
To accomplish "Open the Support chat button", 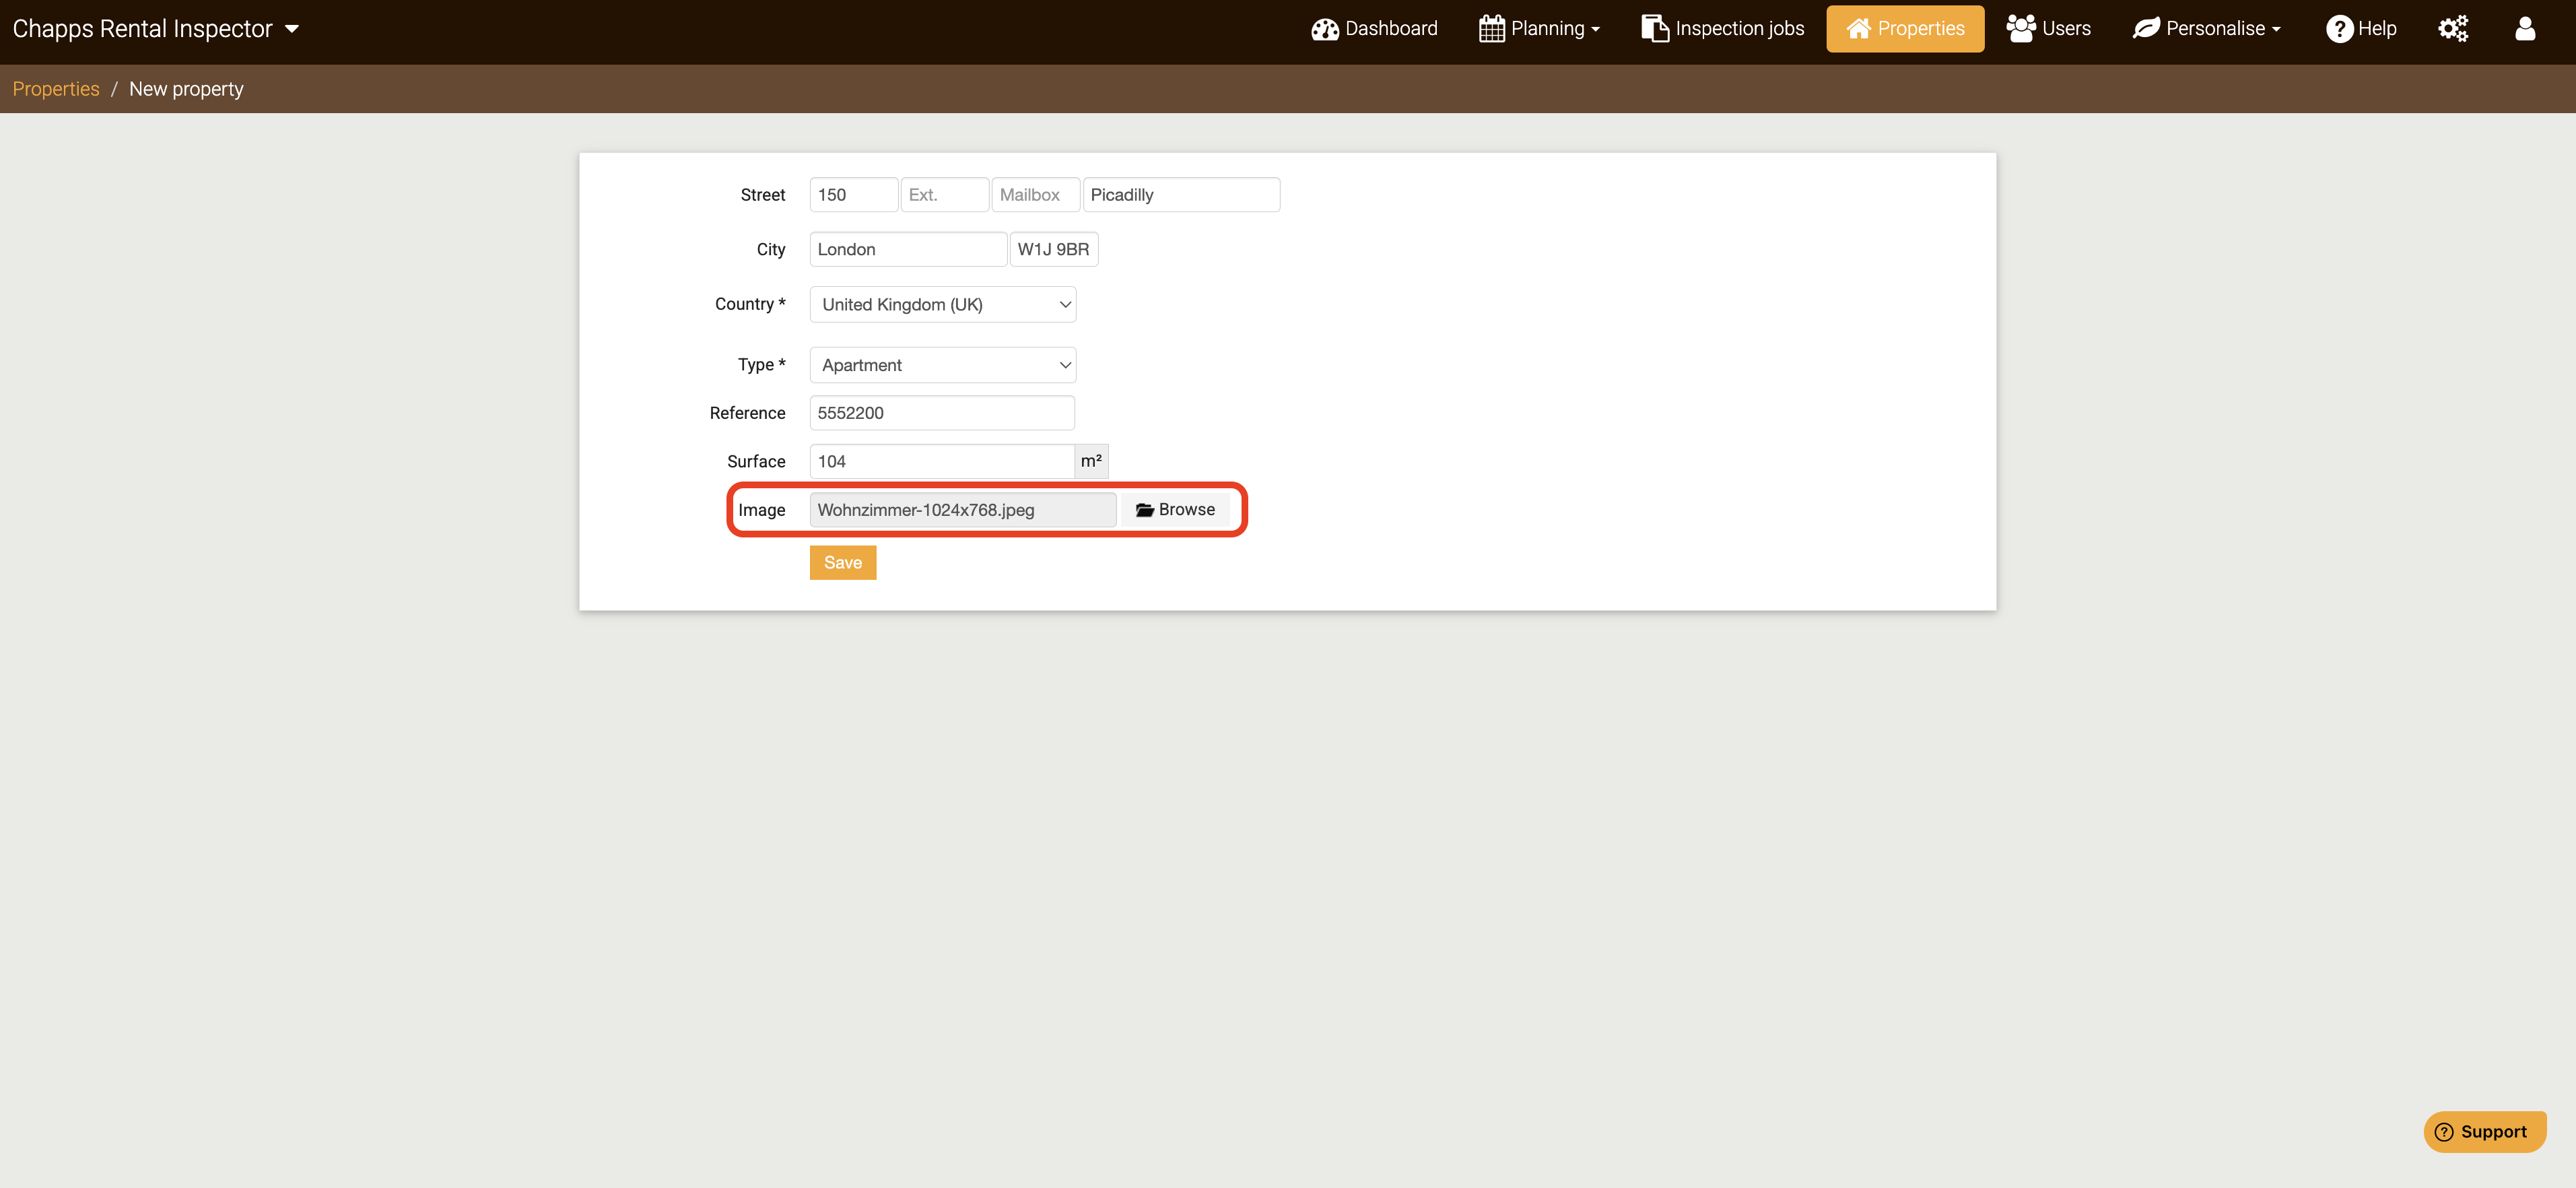I will pyautogui.click(x=2484, y=1131).
